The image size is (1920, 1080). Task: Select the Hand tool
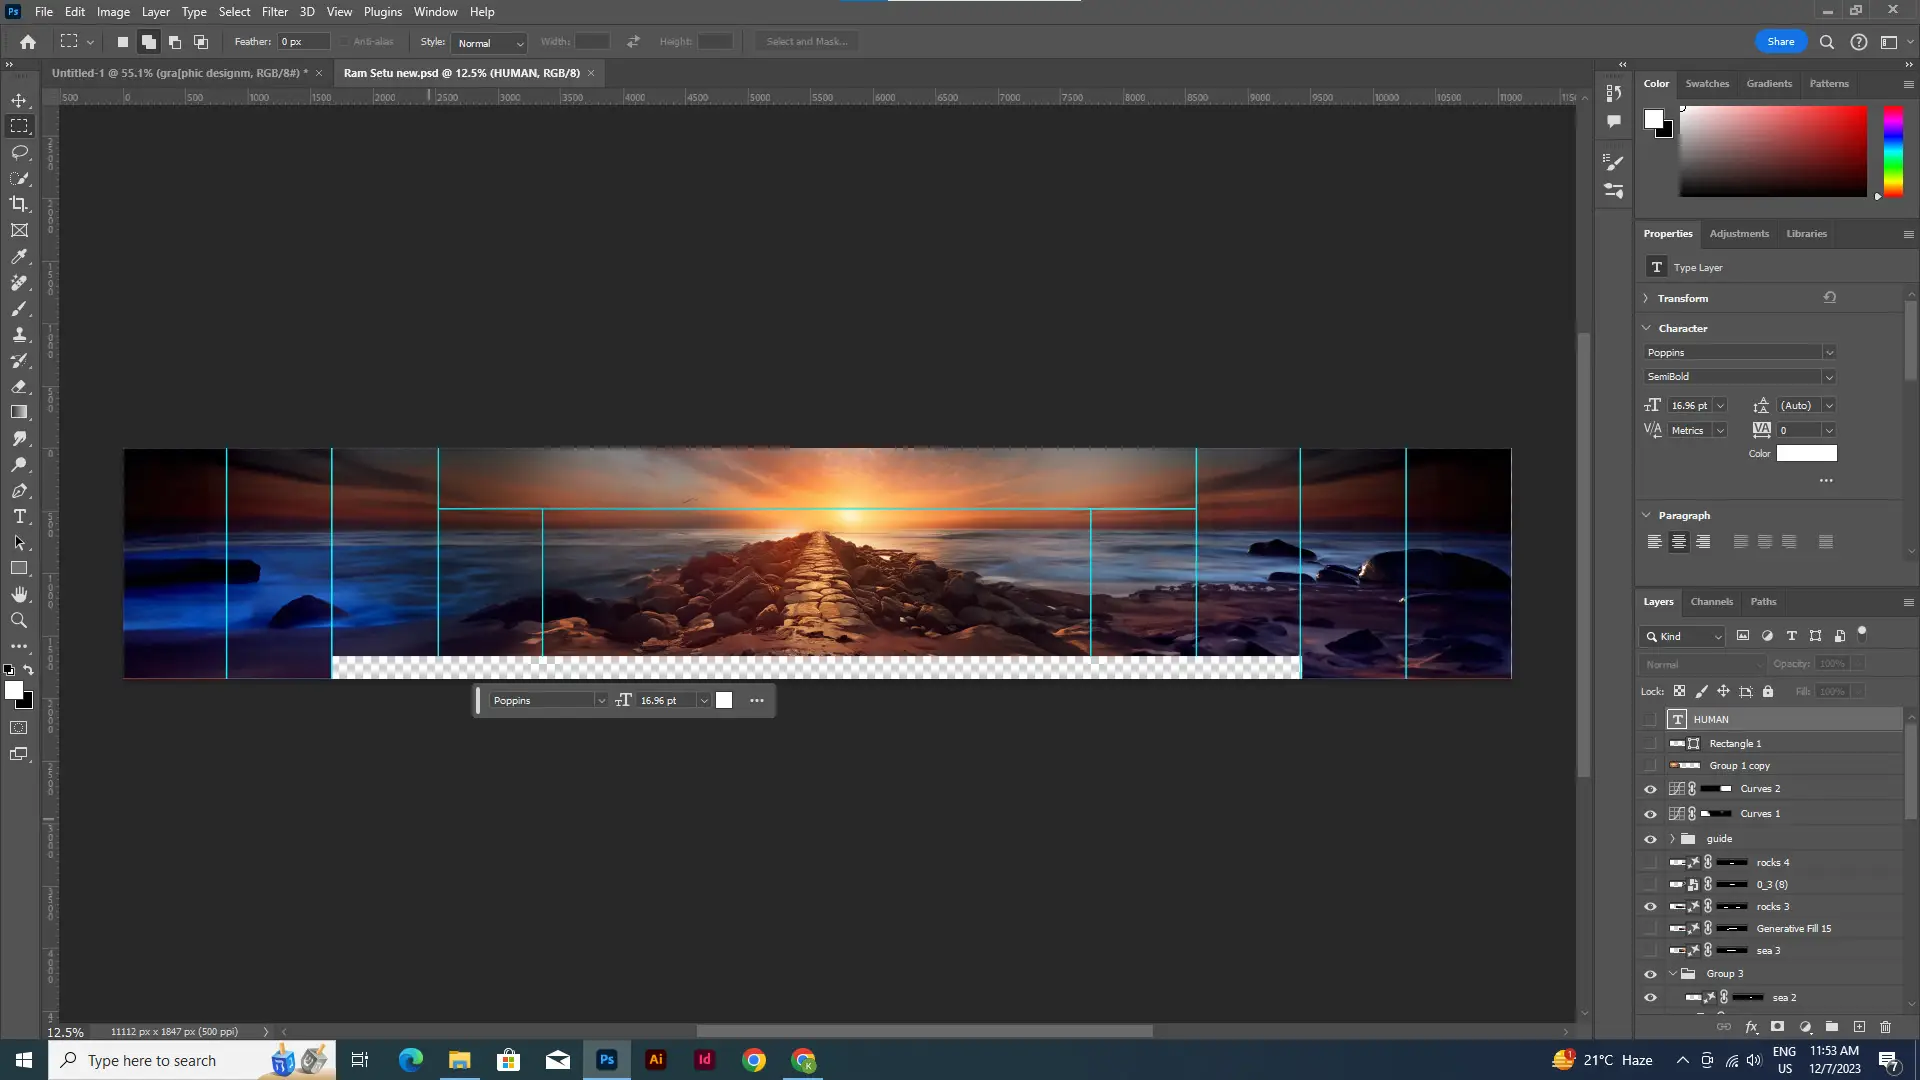click(x=19, y=595)
